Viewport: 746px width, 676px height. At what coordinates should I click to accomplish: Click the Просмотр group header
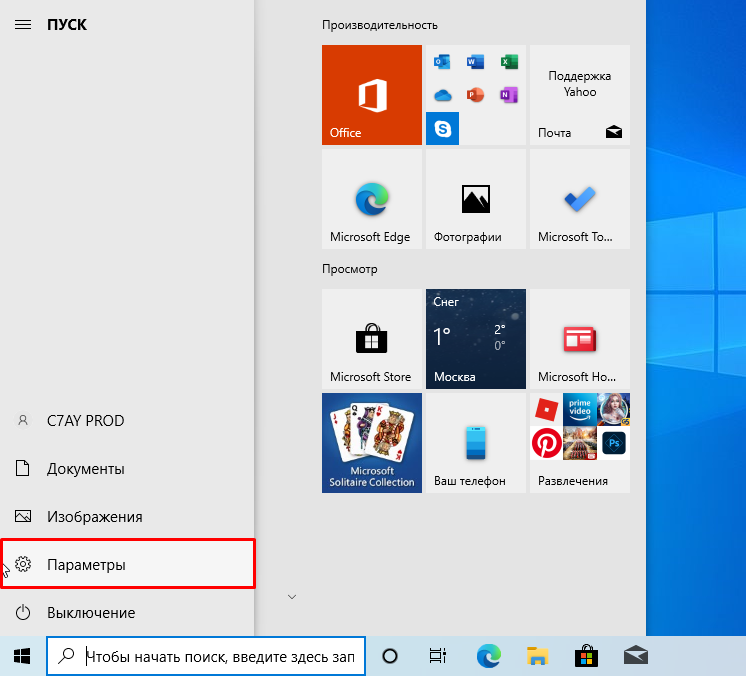point(350,269)
